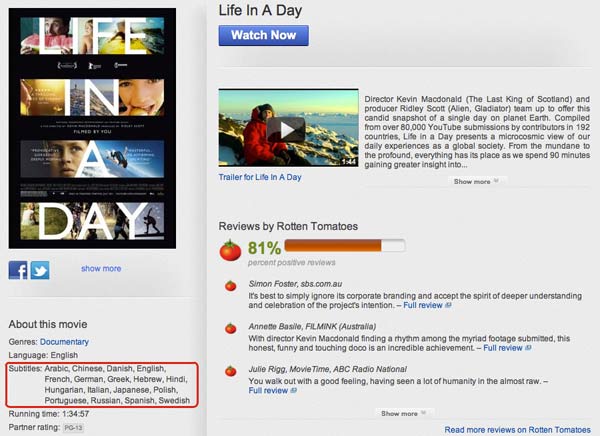Click the Twitter share icon
This screenshot has height=436, width=600.
pyautogui.click(x=40, y=270)
